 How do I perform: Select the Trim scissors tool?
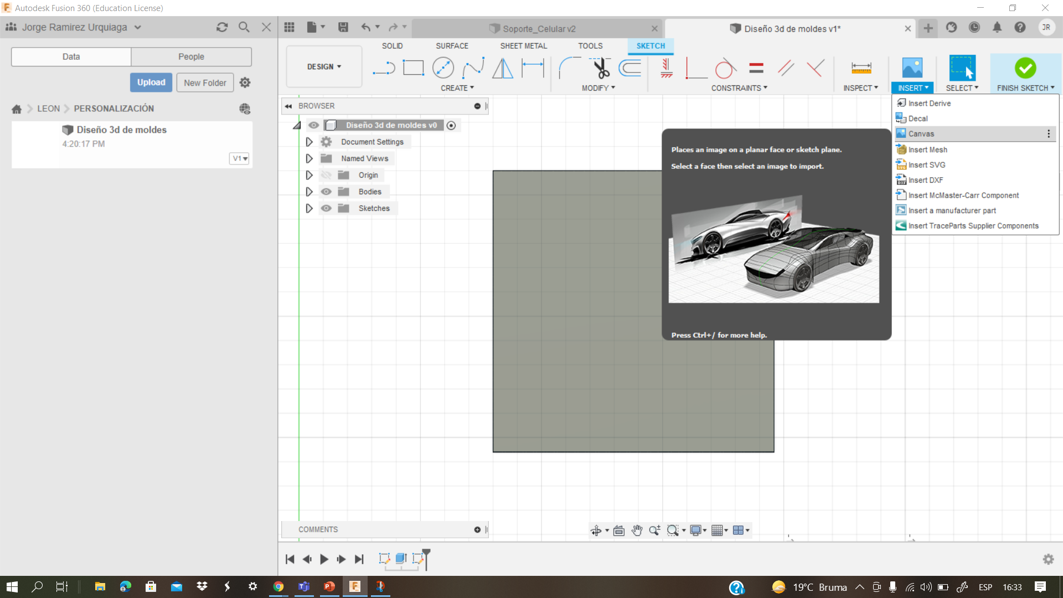pos(600,68)
